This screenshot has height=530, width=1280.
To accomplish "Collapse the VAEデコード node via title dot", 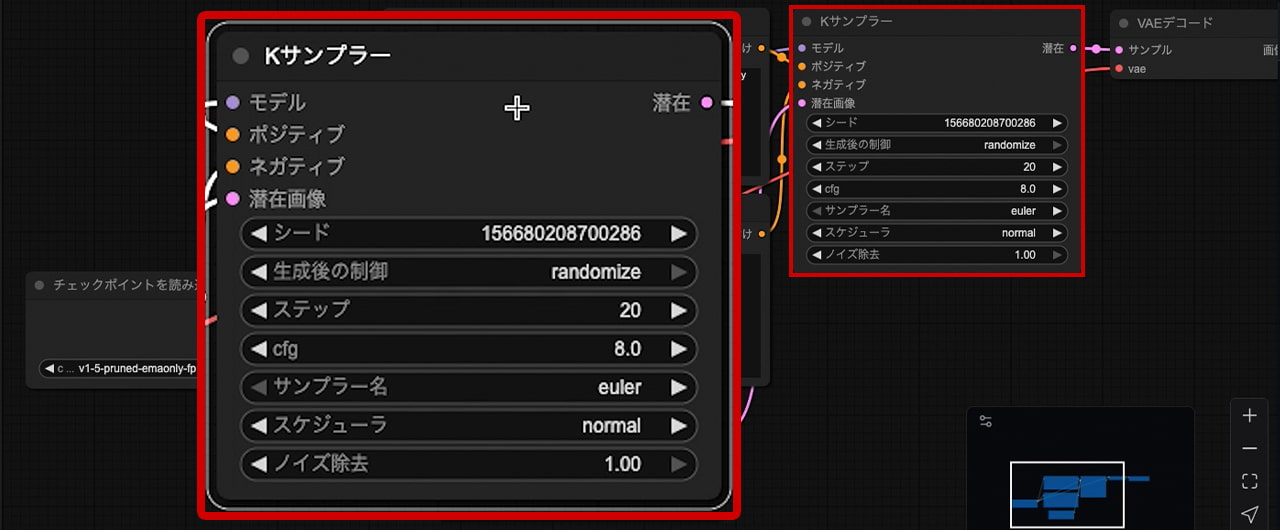I will point(1124,23).
